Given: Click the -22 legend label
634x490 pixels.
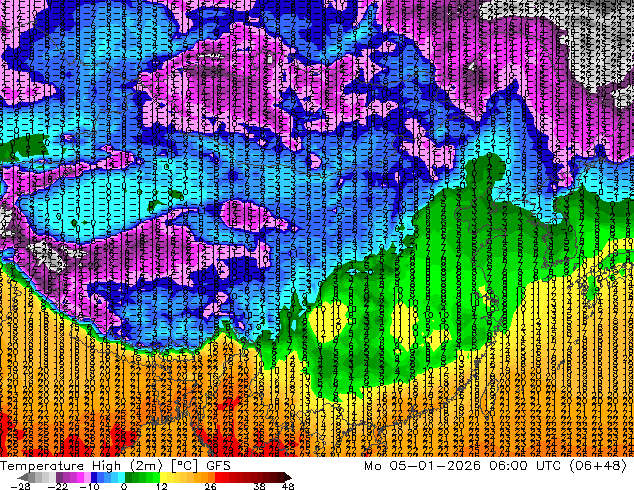Looking at the screenshot, I should click(58, 486).
